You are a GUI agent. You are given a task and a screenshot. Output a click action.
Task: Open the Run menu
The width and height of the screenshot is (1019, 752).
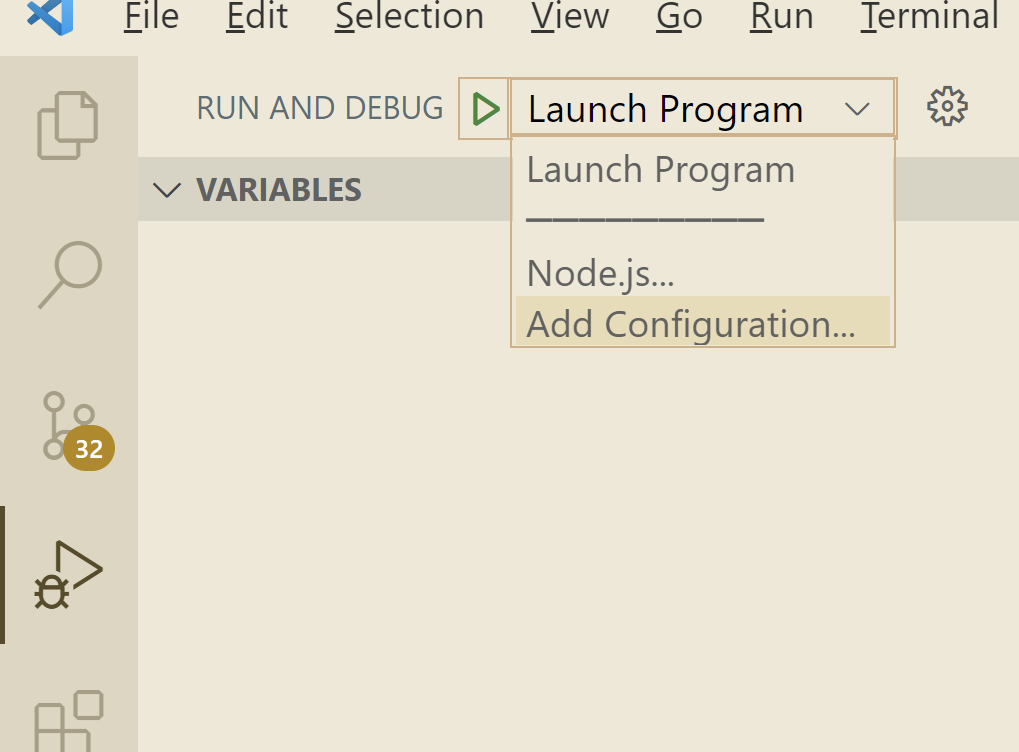click(781, 16)
